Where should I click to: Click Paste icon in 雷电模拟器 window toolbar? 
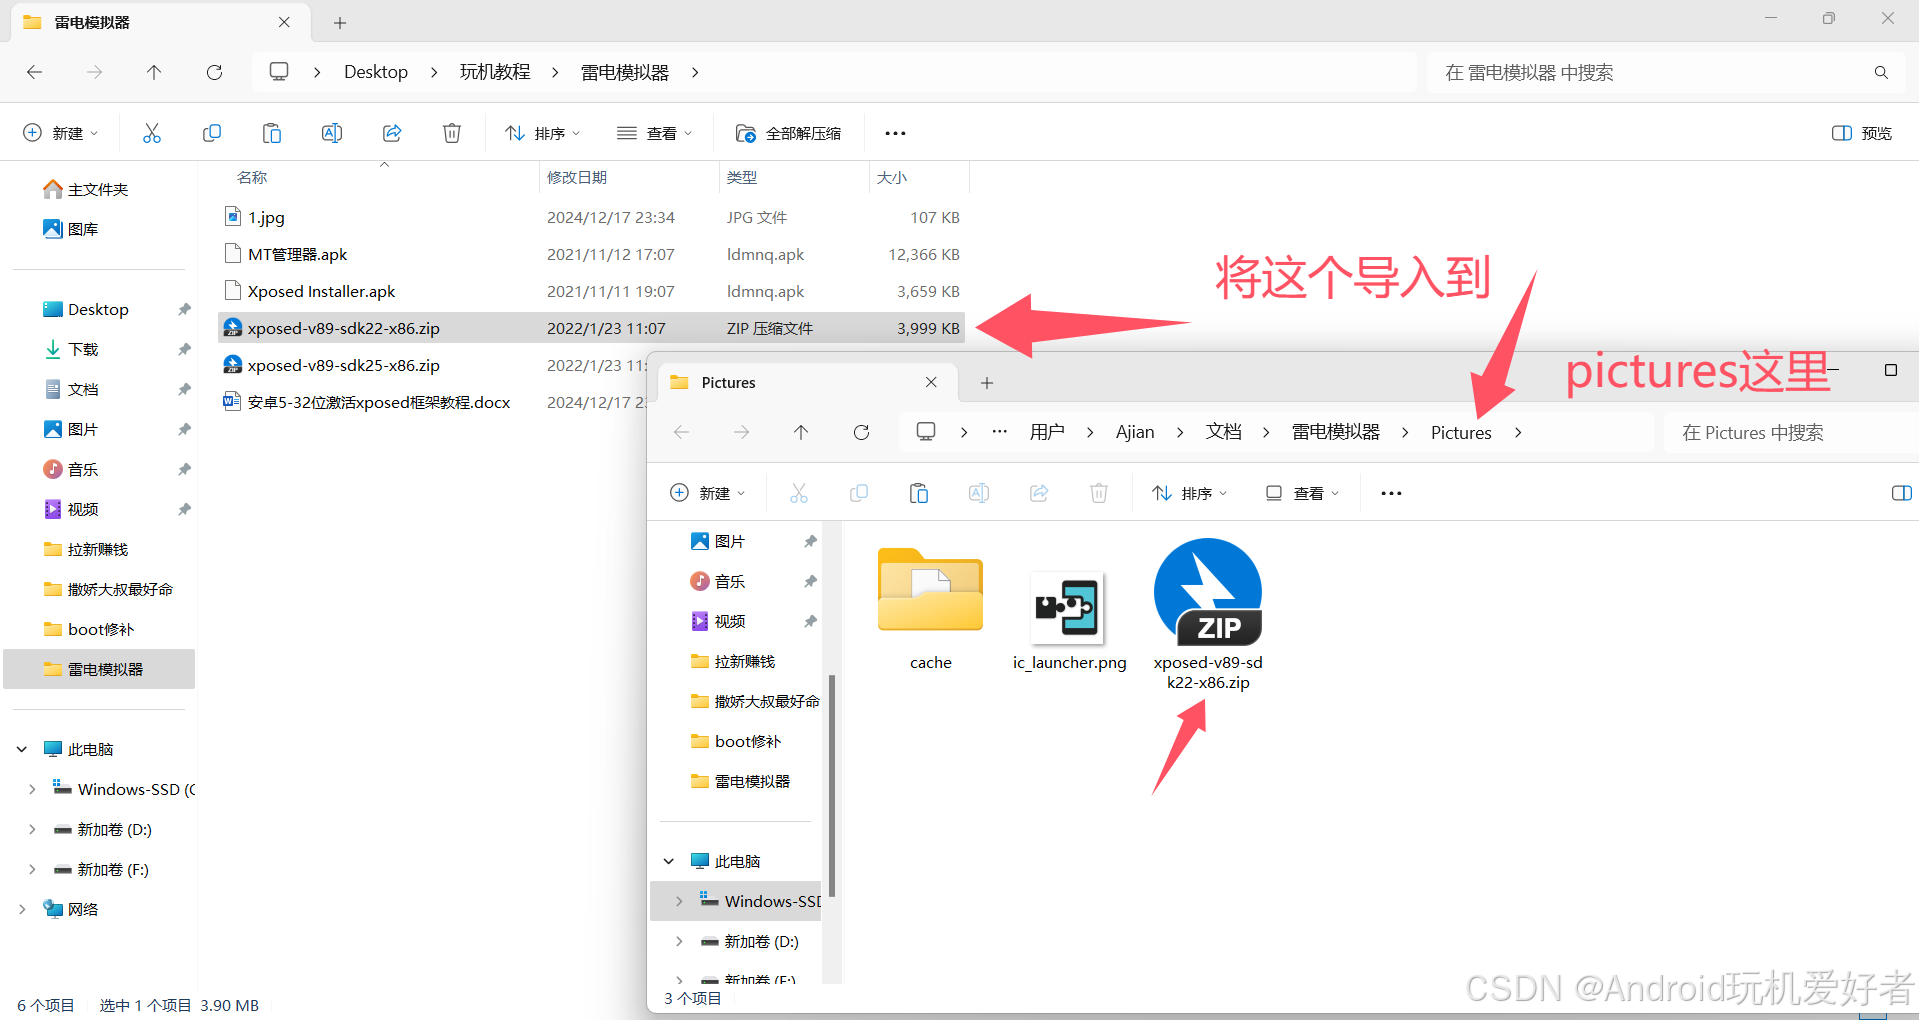click(272, 133)
